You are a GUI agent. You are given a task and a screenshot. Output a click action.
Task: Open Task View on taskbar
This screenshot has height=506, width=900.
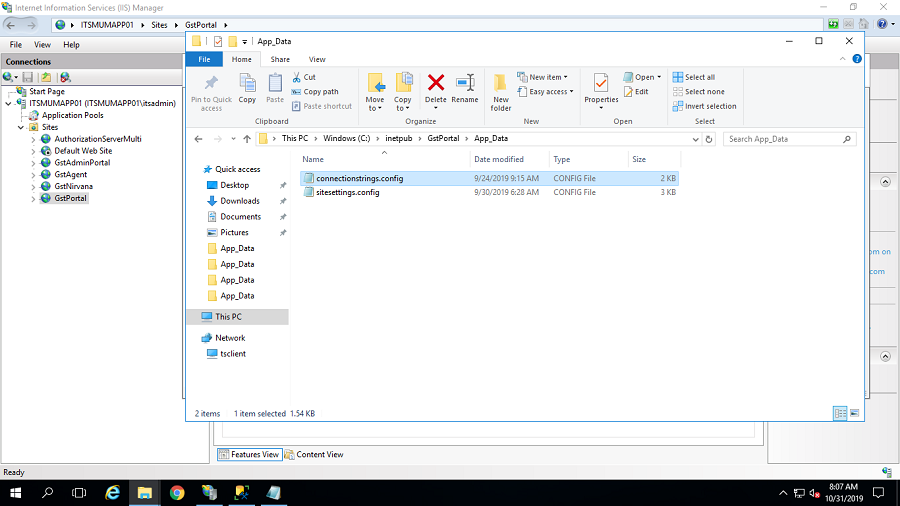point(79,493)
